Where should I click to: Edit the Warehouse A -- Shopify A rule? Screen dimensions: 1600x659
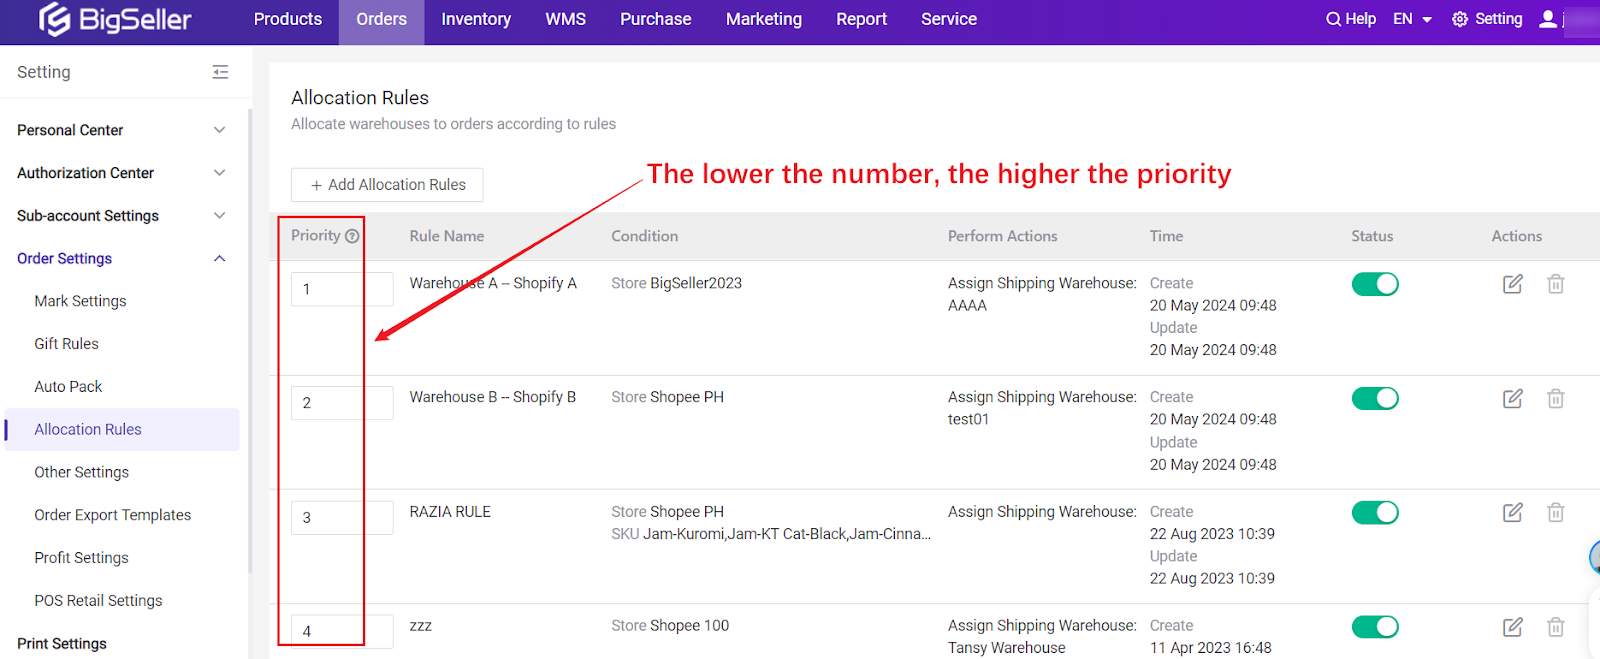point(1513,284)
